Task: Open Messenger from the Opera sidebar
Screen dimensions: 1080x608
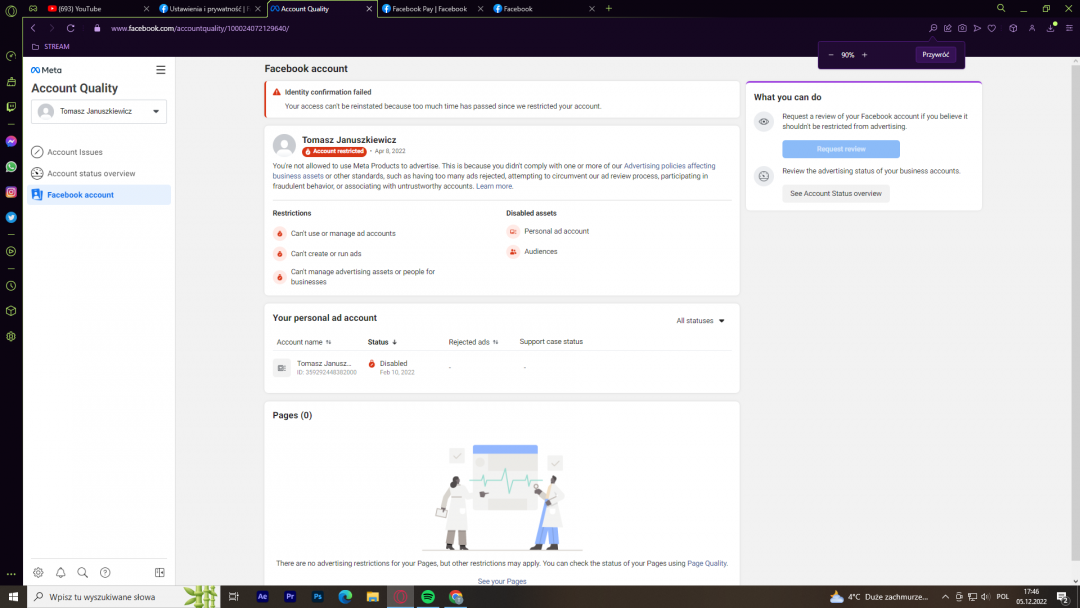Action: pyautogui.click(x=11, y=142)
